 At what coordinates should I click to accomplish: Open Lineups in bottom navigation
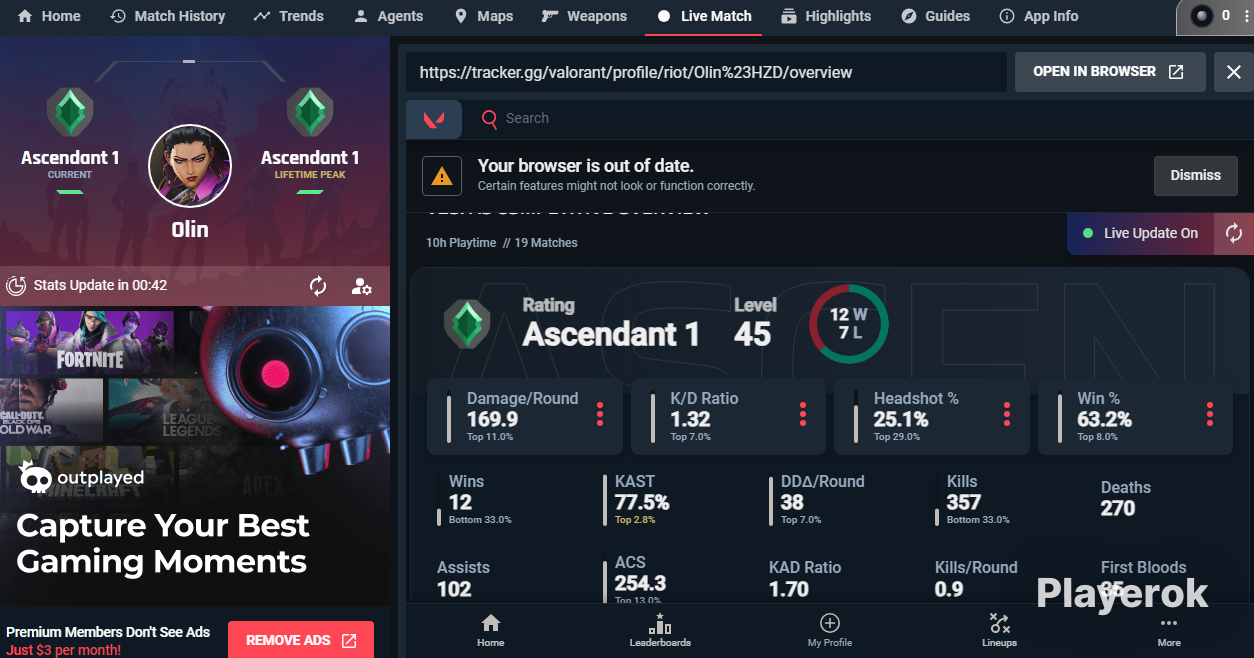click(x=999, y=630)
